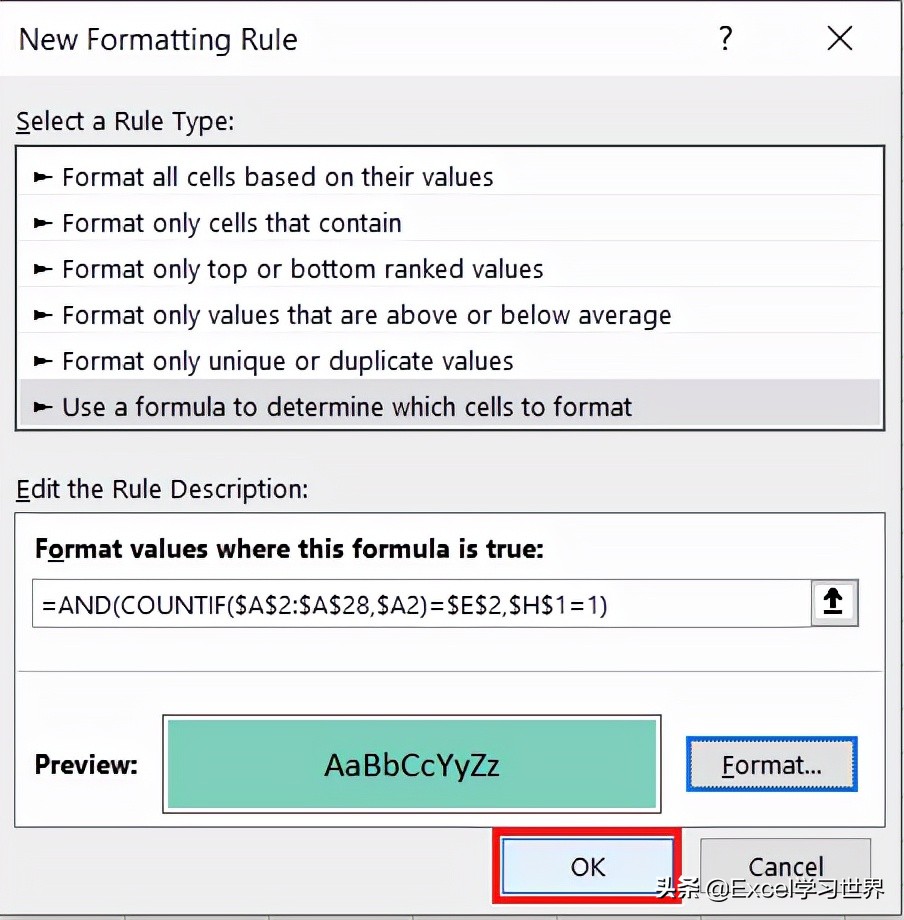The height and width of the screenshot is (920, 904).
Task: Click the green AaBbCcYyZz preview swatch
Action: (411, 765)
